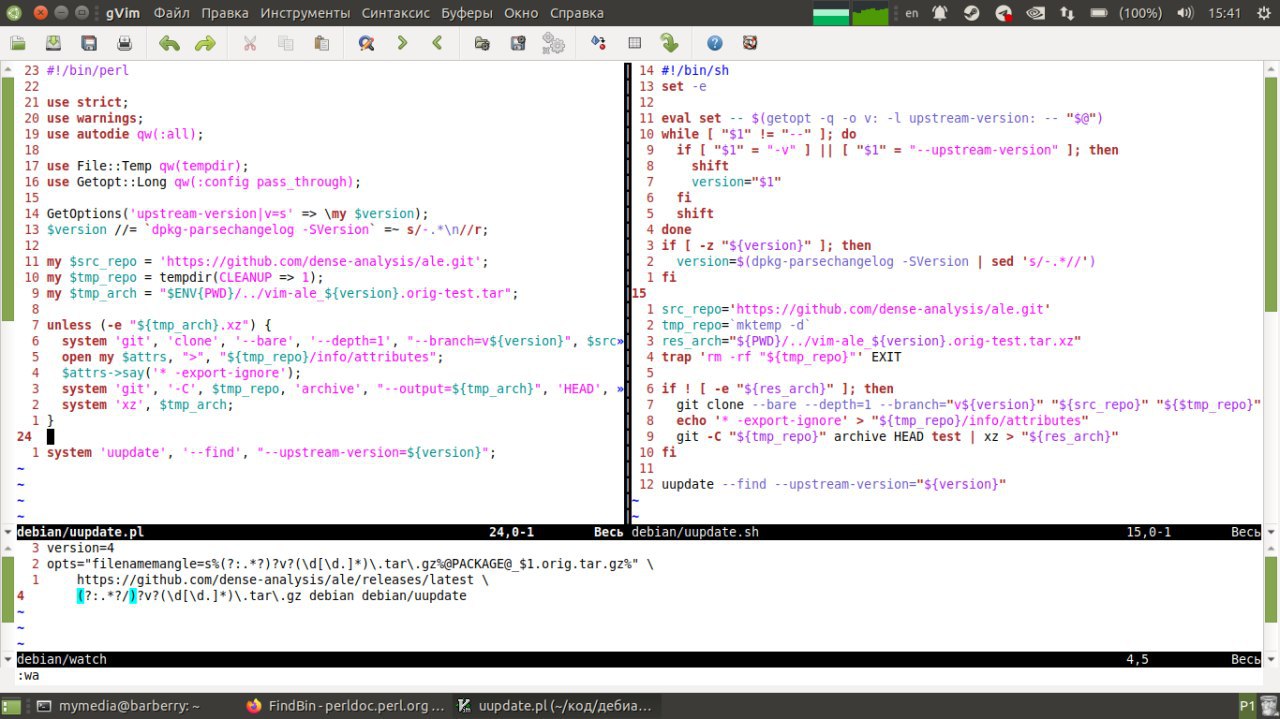This screenshot has height=719, width=1280.
Task: Open Vim help question-mark icon
Action: pos(714,43)
